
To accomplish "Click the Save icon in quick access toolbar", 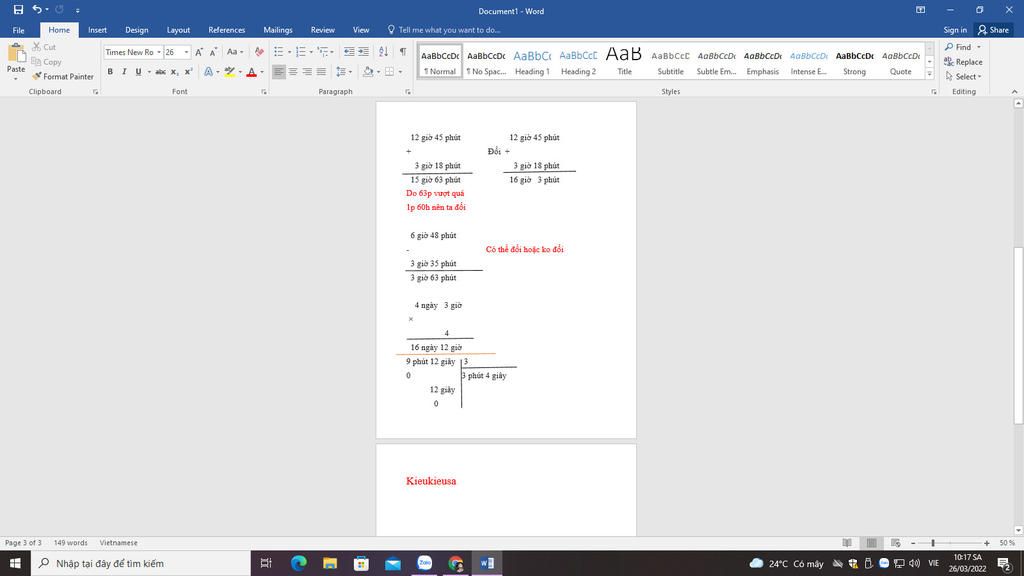I will (x=18, y=10).
